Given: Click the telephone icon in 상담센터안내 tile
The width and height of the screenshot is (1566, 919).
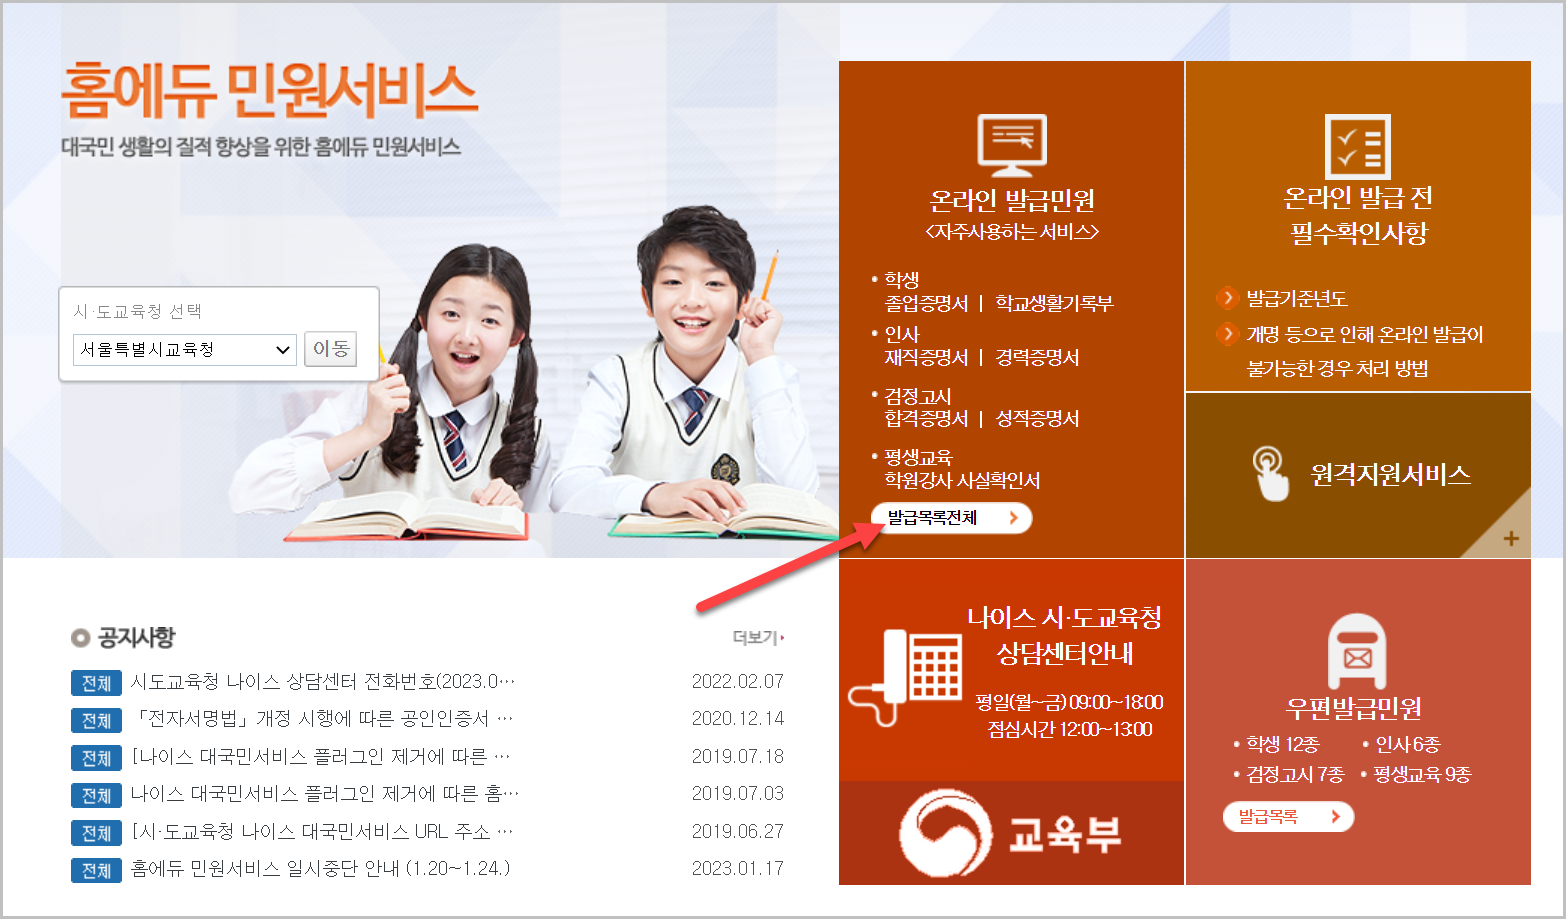Looking at the screenshot, I should (906, 677).
